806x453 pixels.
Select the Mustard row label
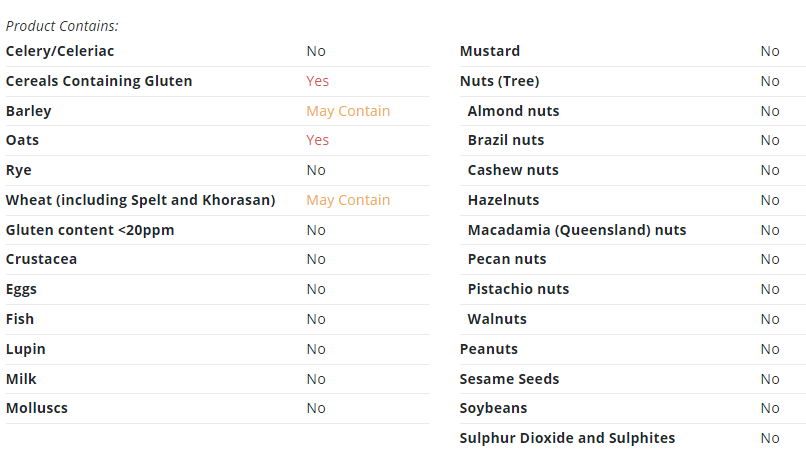[x=490, y=51]
